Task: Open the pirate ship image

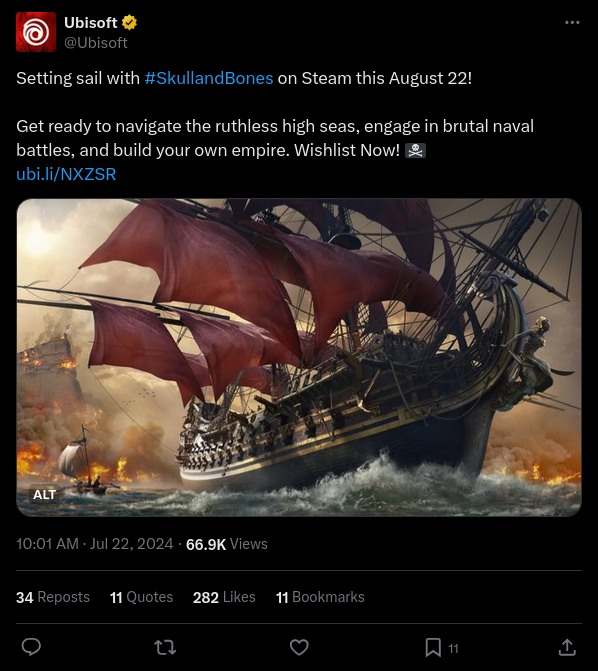Action: [299, 357]
